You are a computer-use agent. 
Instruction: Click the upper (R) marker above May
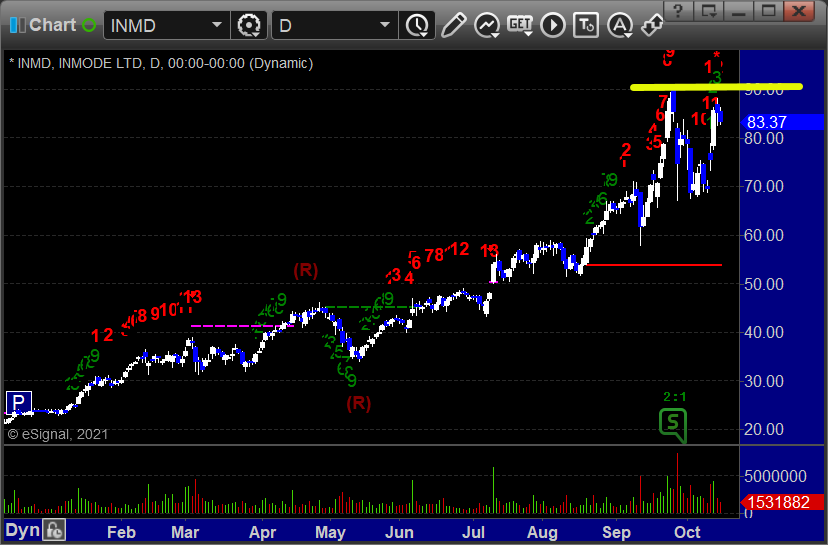tap(306, 271)
